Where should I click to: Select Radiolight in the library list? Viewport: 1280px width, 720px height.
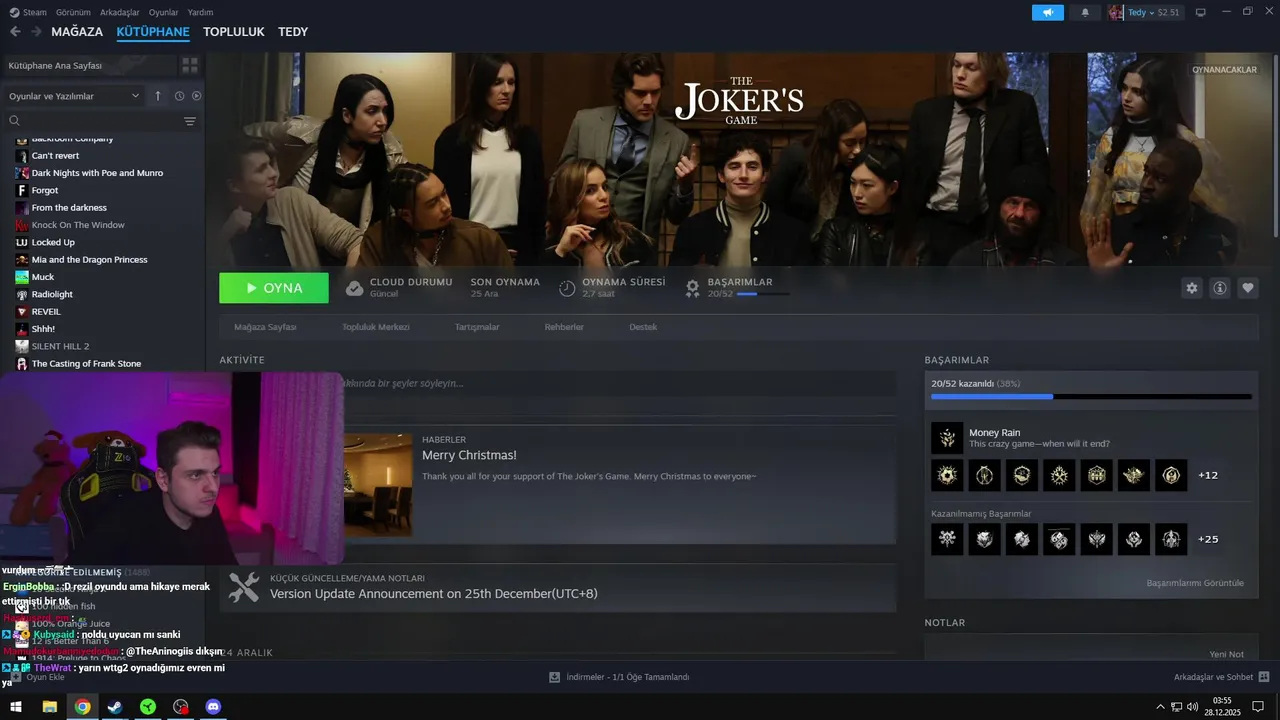coord(52,294)
